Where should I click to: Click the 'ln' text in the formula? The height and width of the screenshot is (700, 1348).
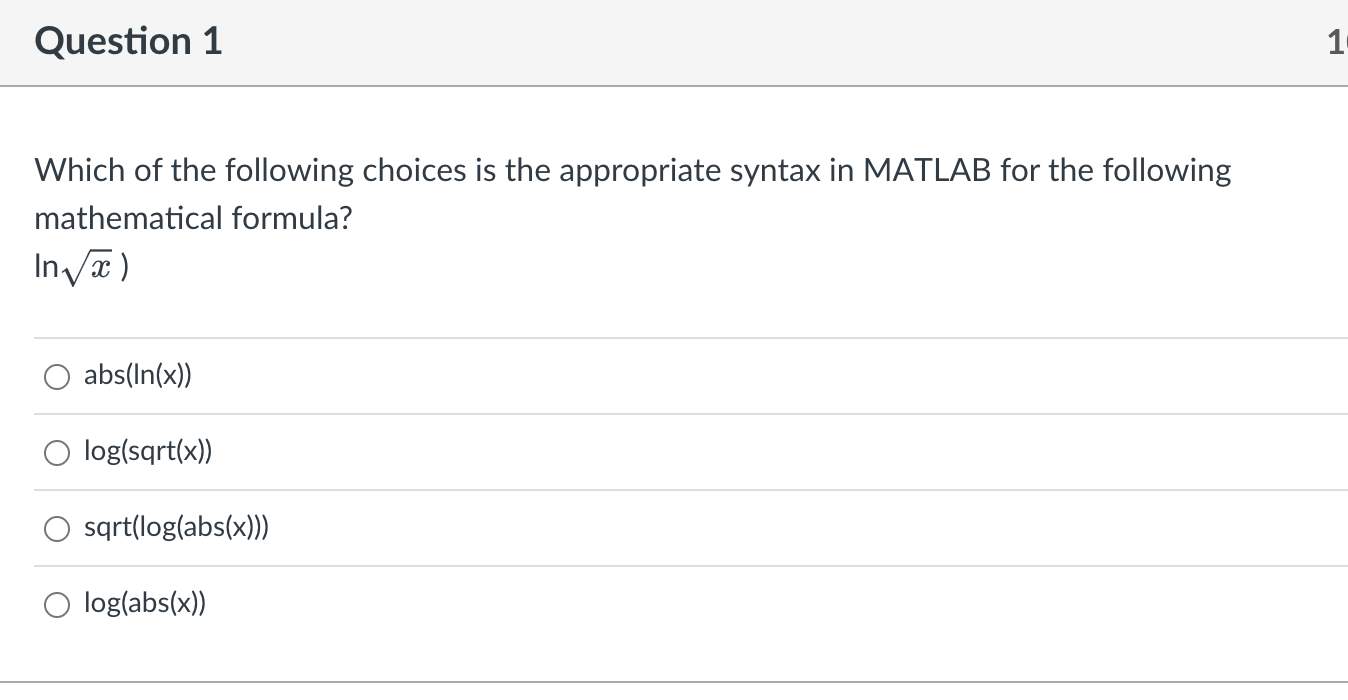pos(46,267)
